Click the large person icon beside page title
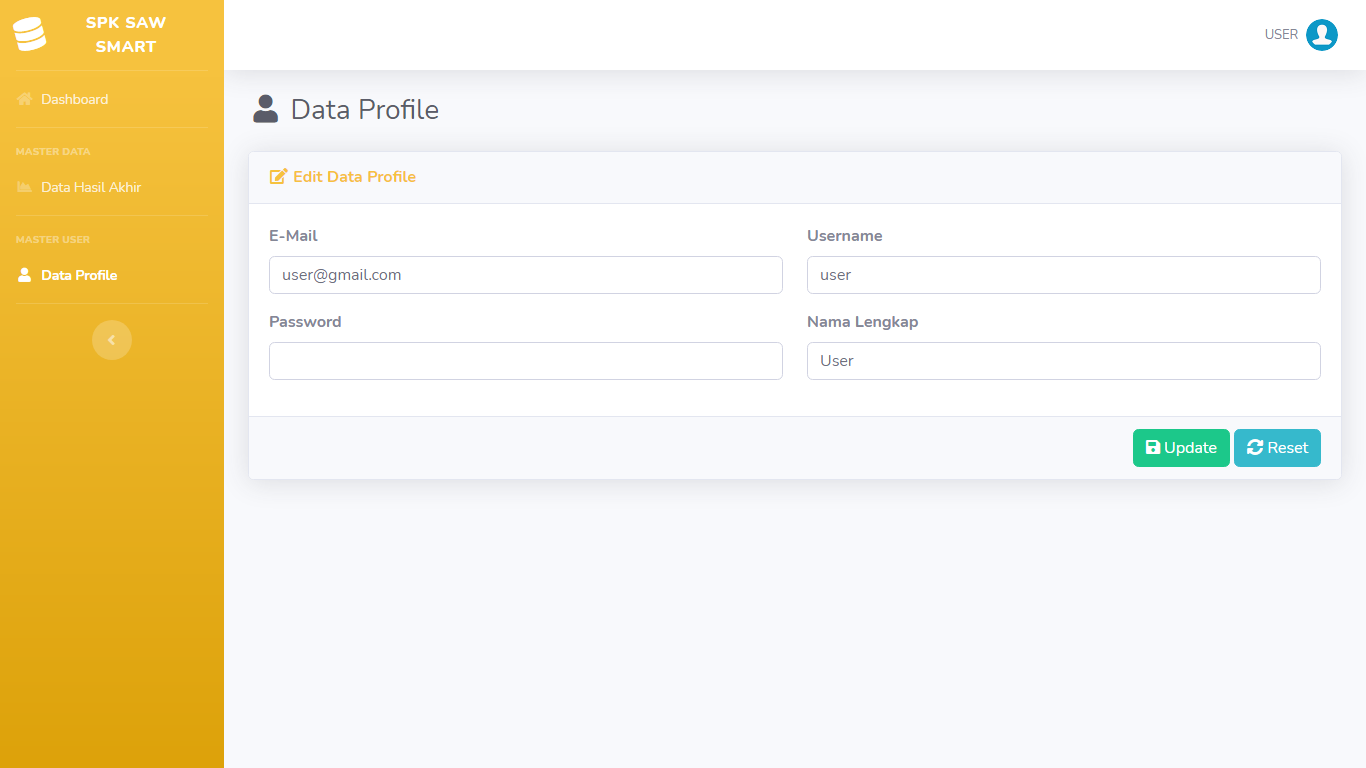The height and width of the screenshot is (768, 1366). (265, 109)
